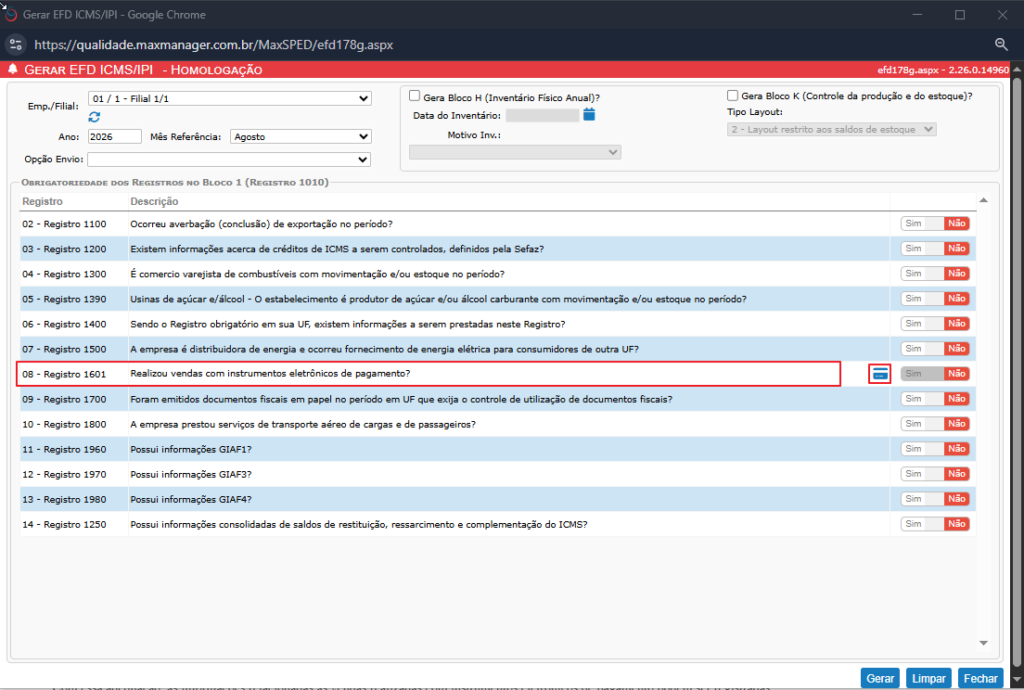Toggle Sim/Não switch for Registro 1300
The height and width of the screenshot is (690, 1024).
(x=935, y=274)
